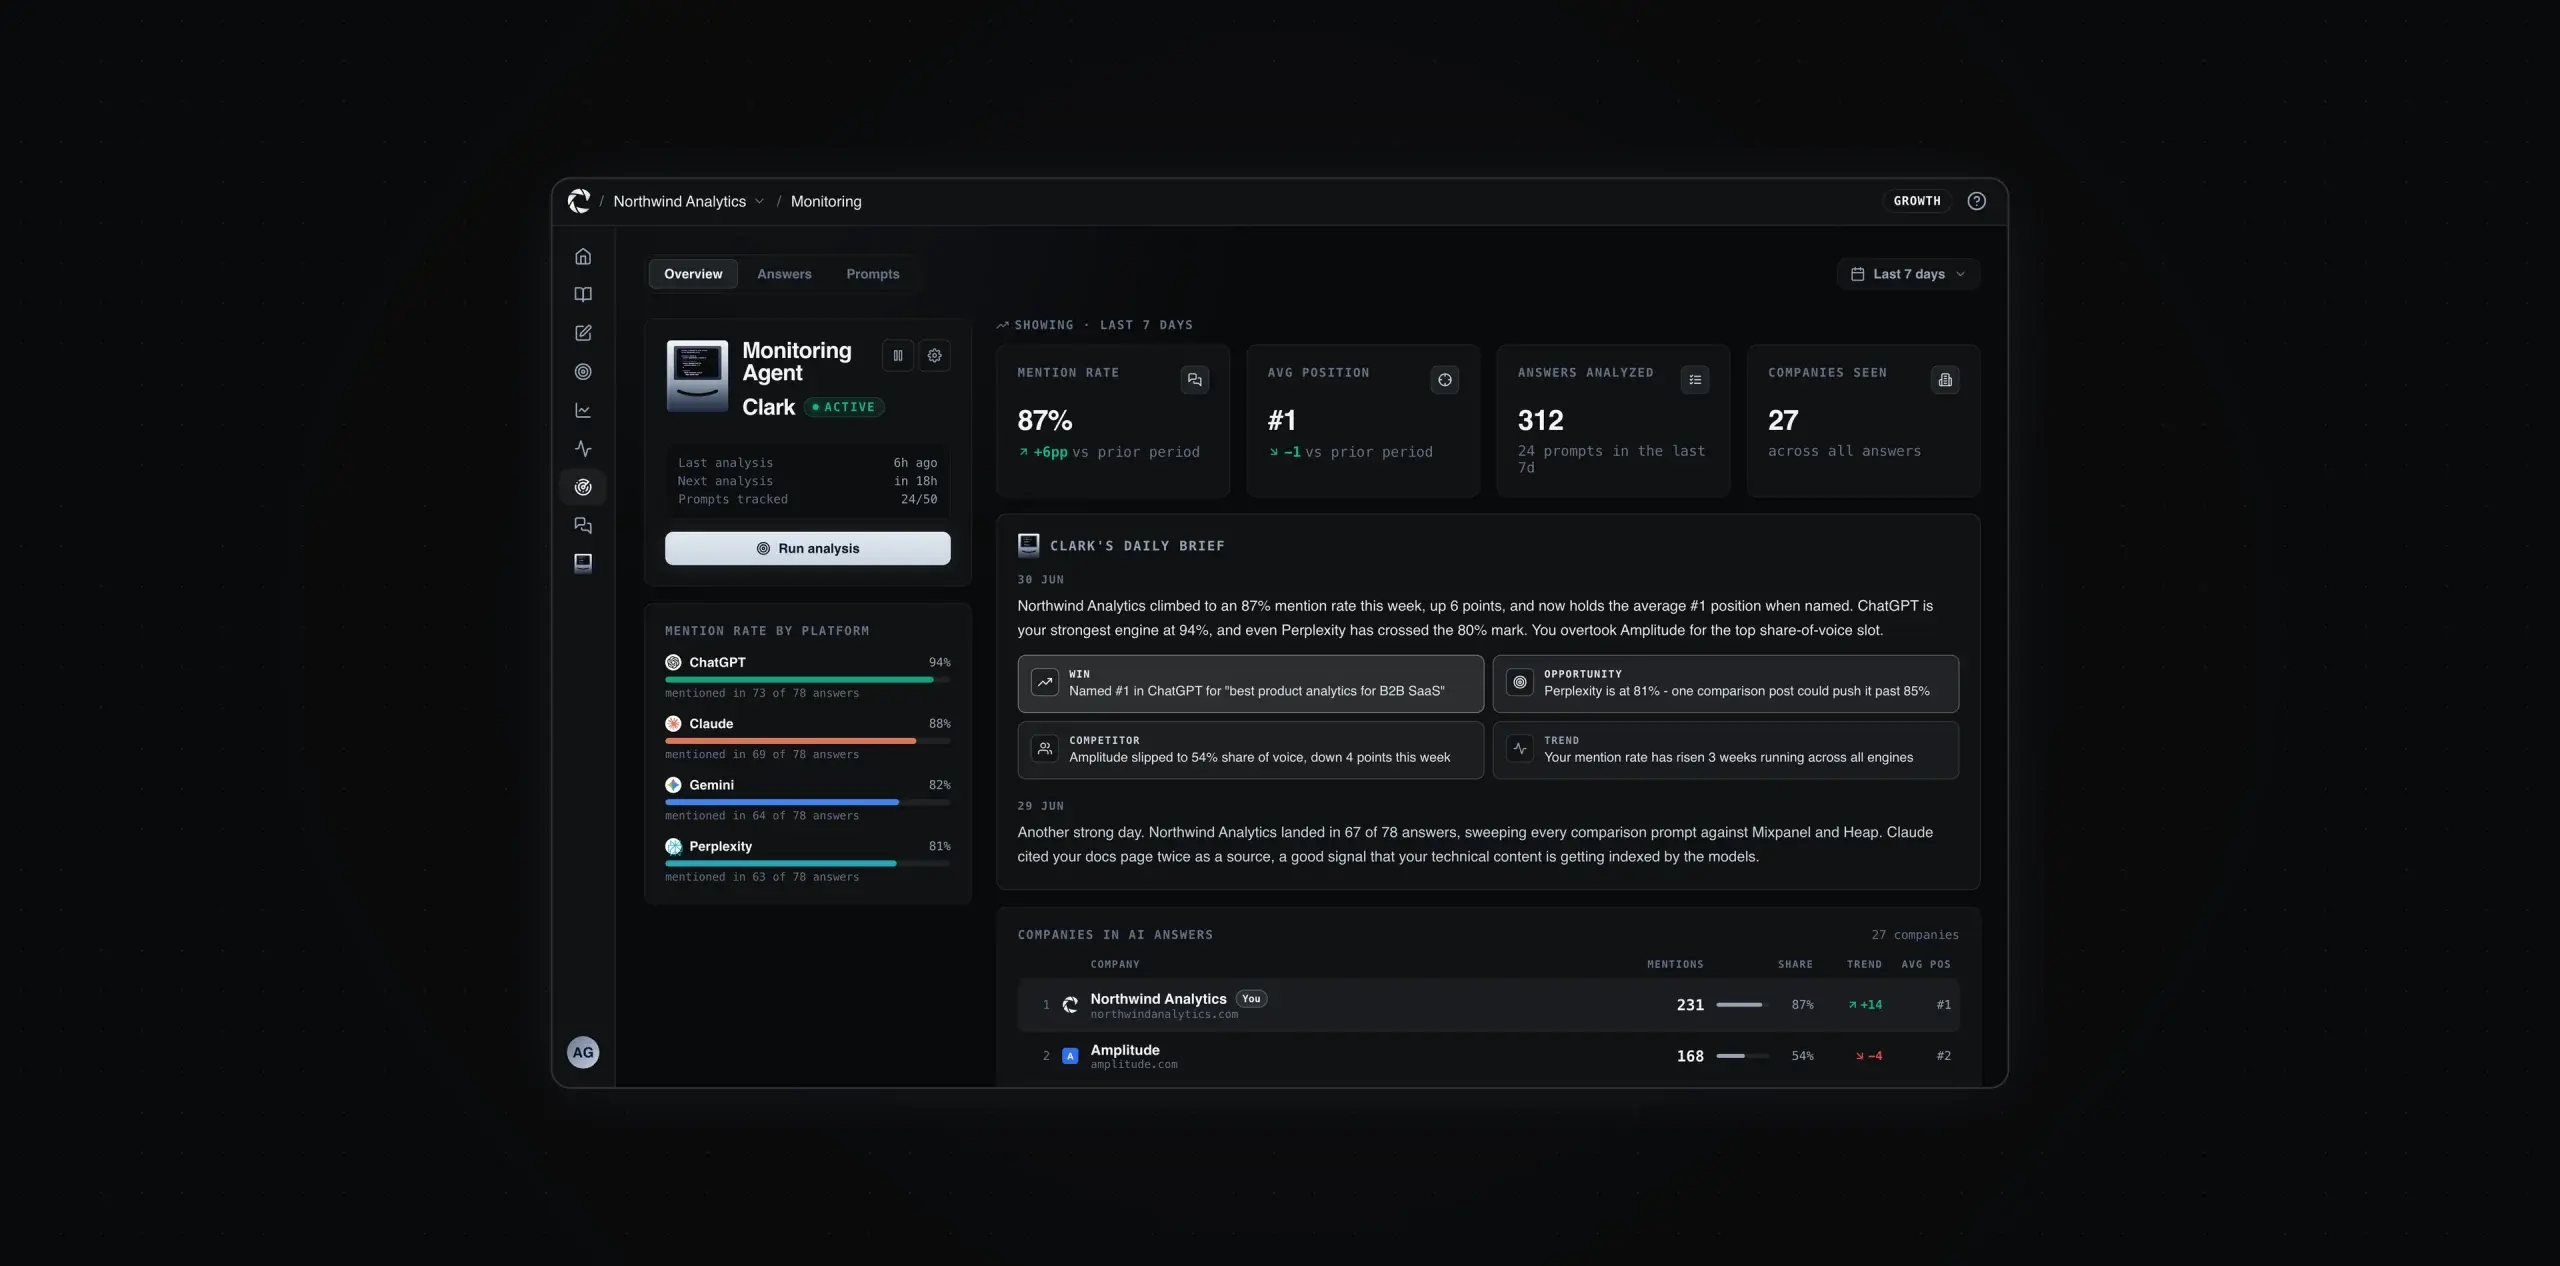
Task: Open the pencil-edit icon in the sidebar
Action: (x=583, y=333)
